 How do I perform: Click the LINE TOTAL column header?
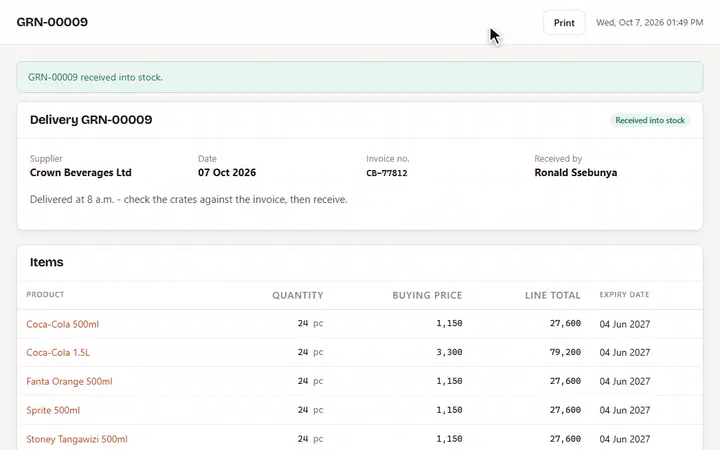coord(552,295)
